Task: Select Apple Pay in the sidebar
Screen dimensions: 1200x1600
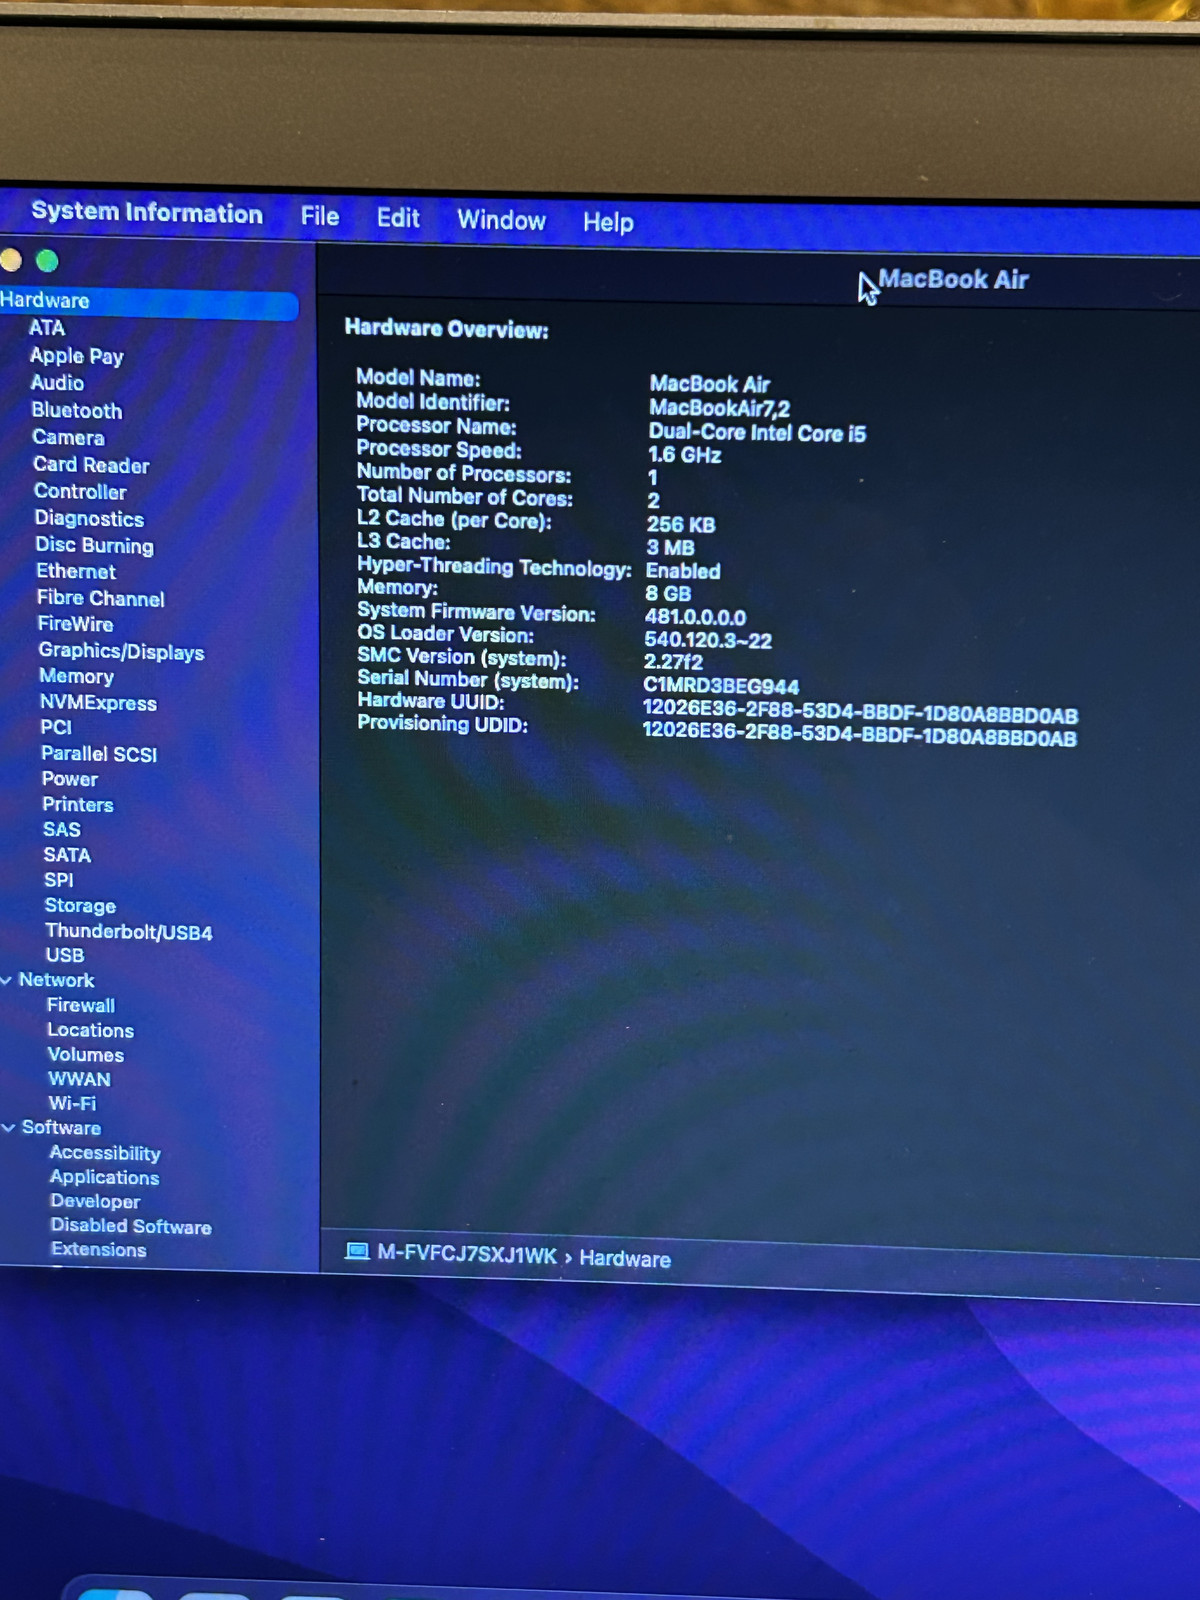Action: point(77,356)
